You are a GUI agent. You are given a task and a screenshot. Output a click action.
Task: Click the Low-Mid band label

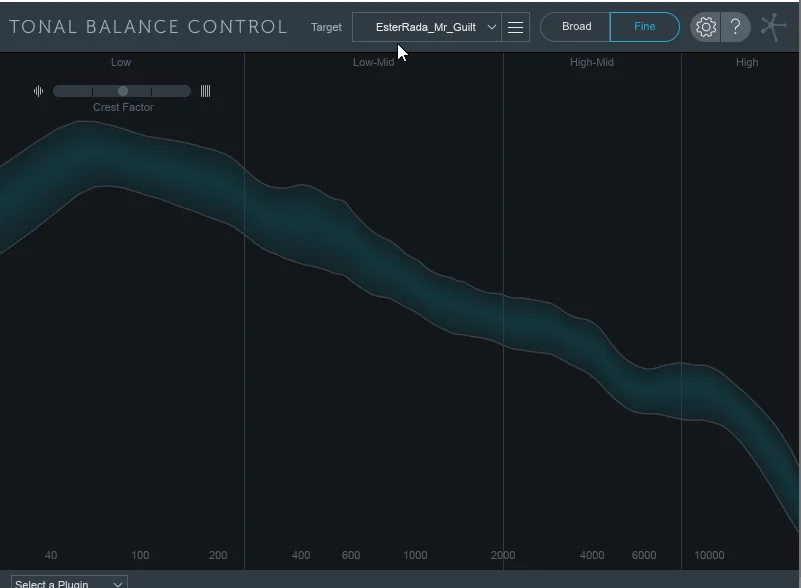tap(373, 62)
